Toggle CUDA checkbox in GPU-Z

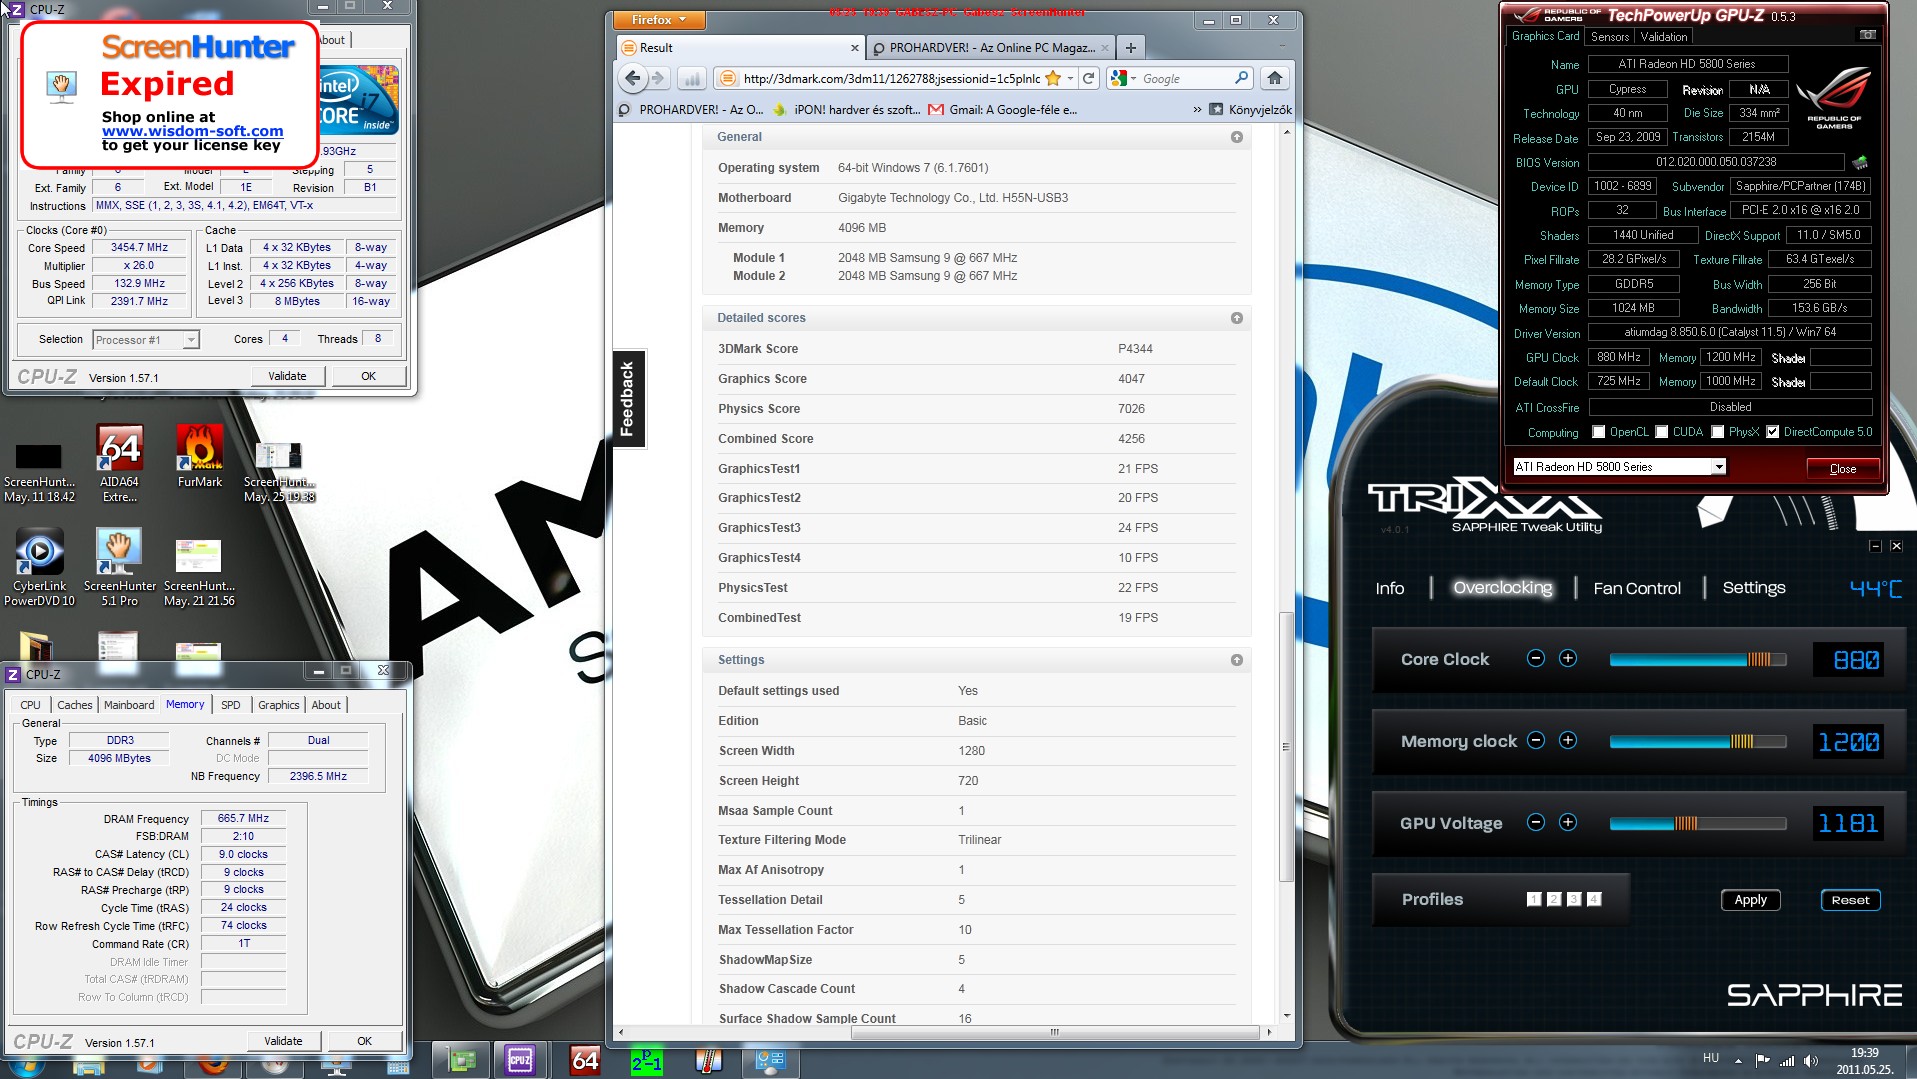click(x=1662, y=432)
